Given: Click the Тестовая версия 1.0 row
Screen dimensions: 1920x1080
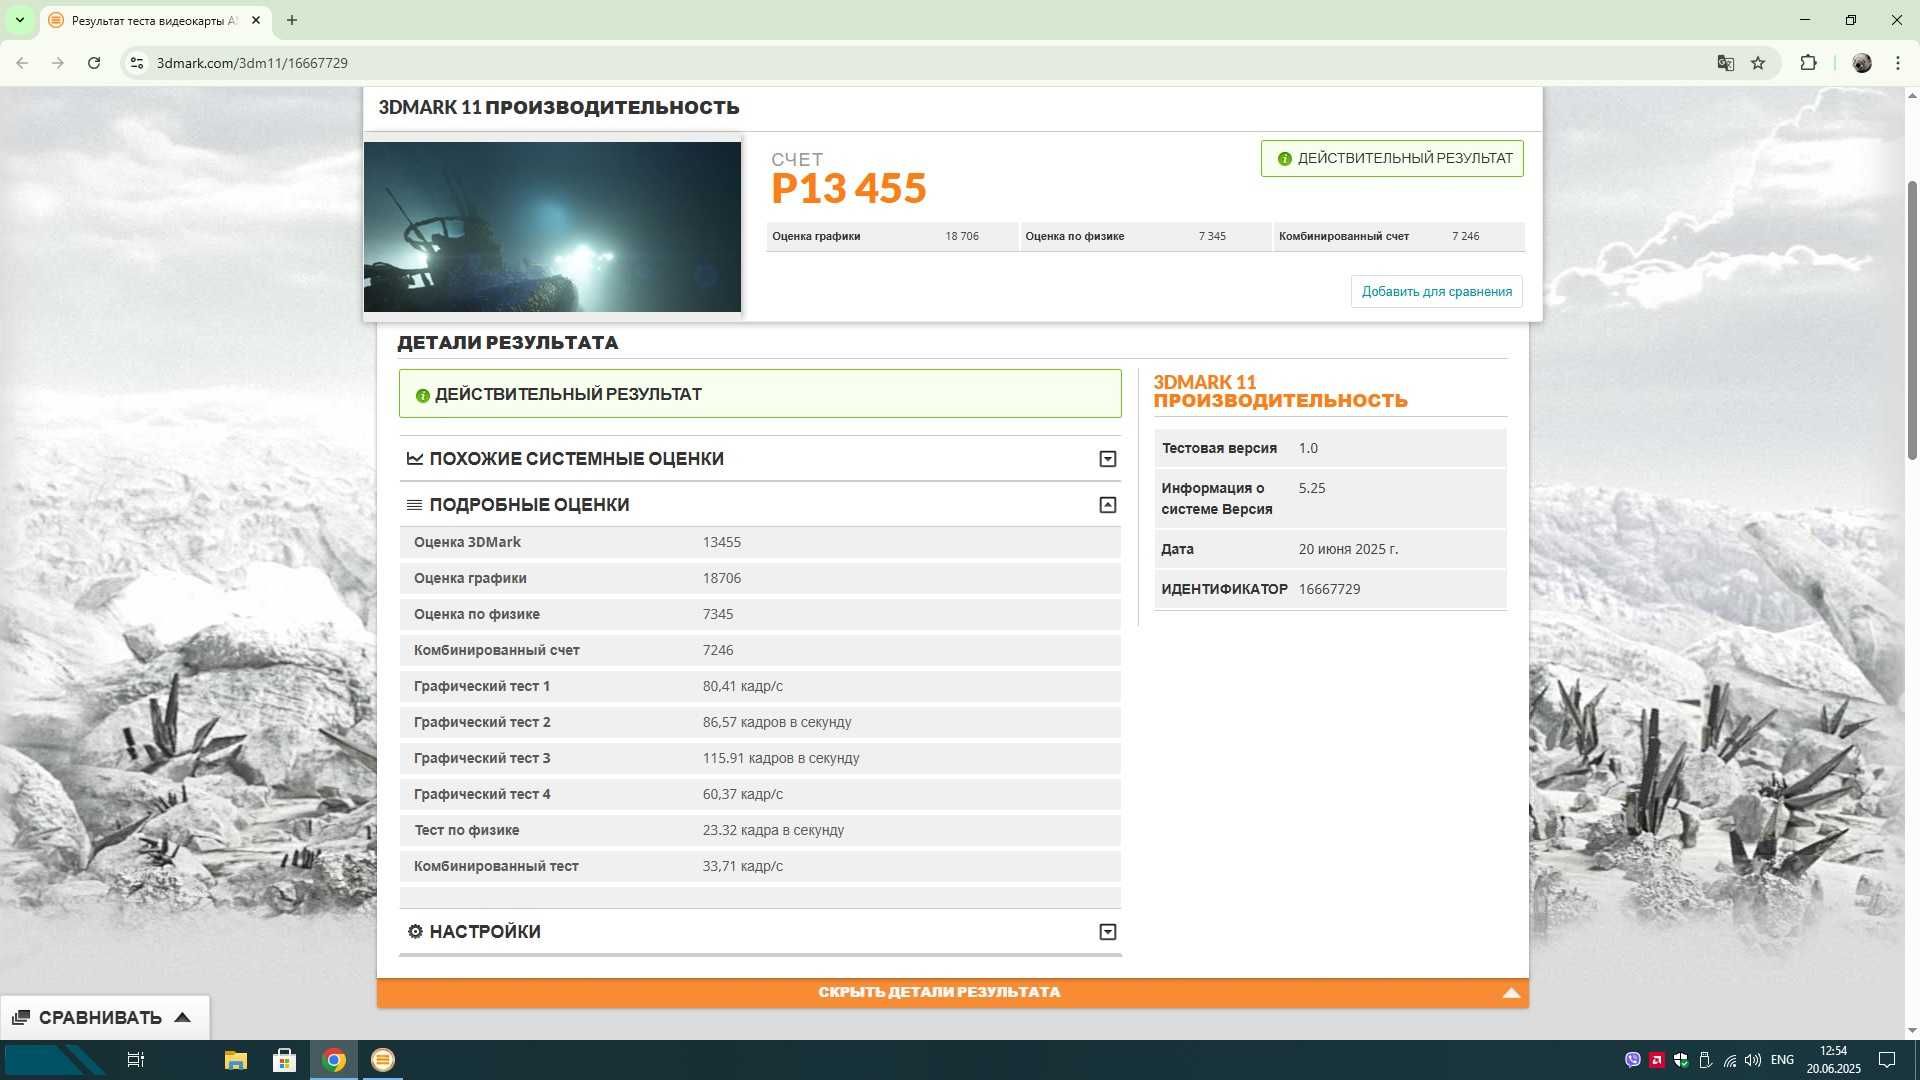Looking at the screenshot, I should coord(1330,449).
